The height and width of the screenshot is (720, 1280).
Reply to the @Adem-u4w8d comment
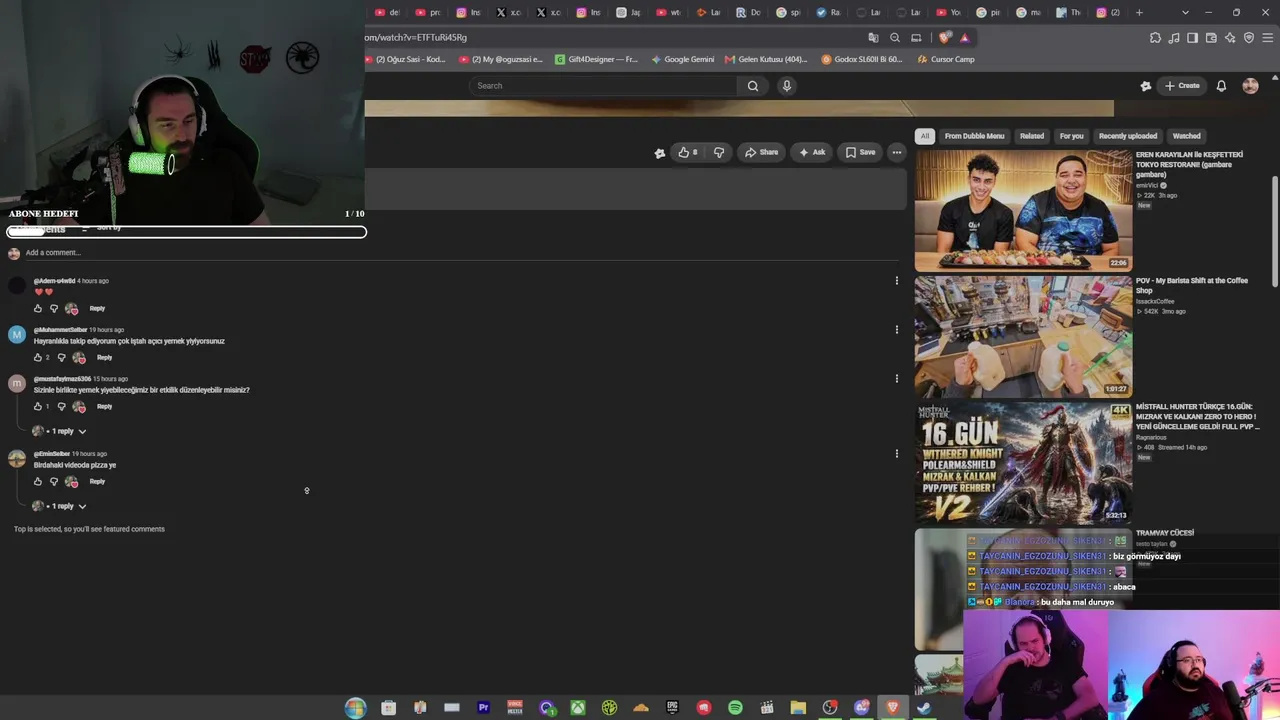(97, 308)
